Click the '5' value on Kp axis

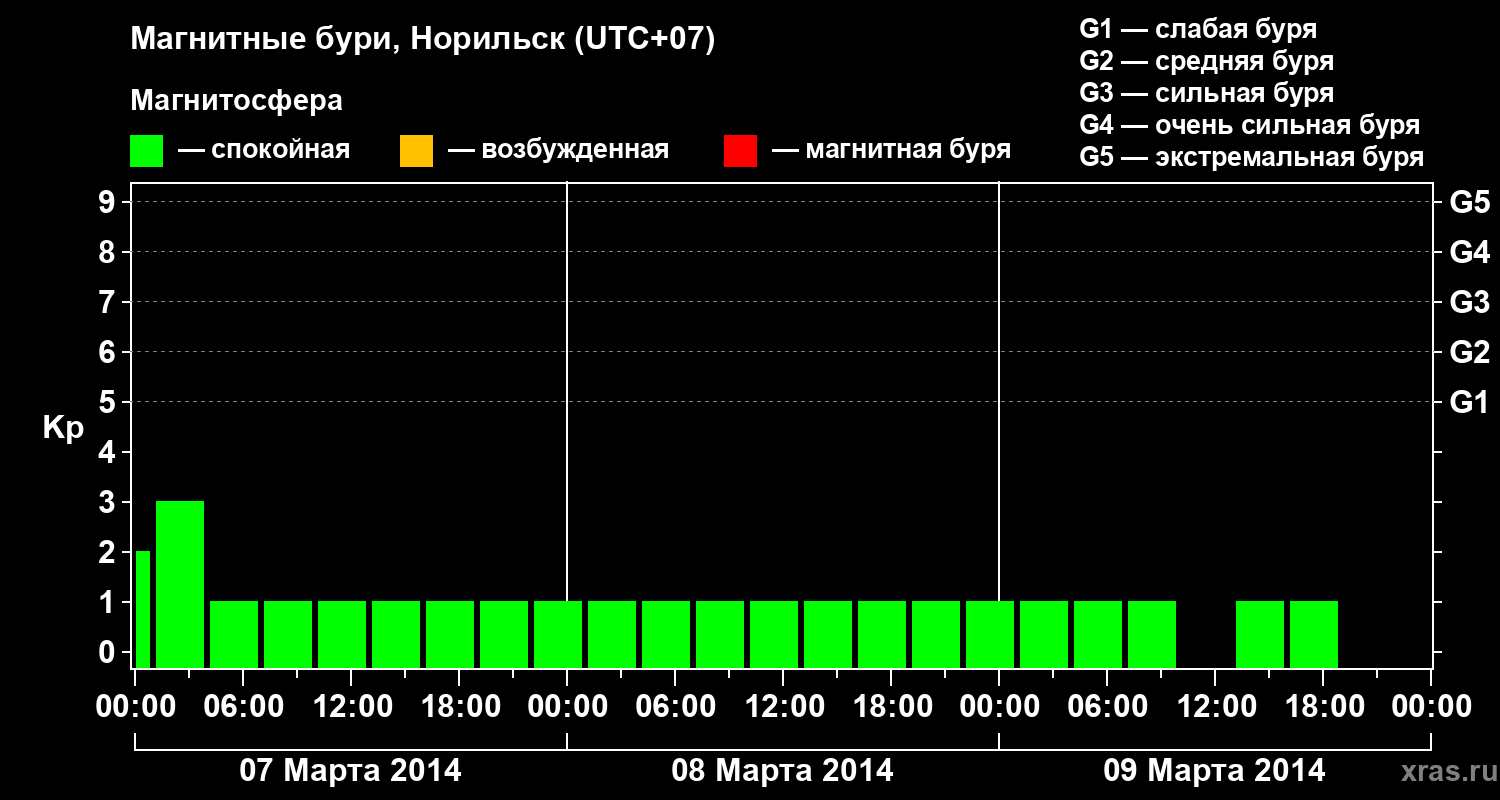pyautogui.click(x=109, y=402)
